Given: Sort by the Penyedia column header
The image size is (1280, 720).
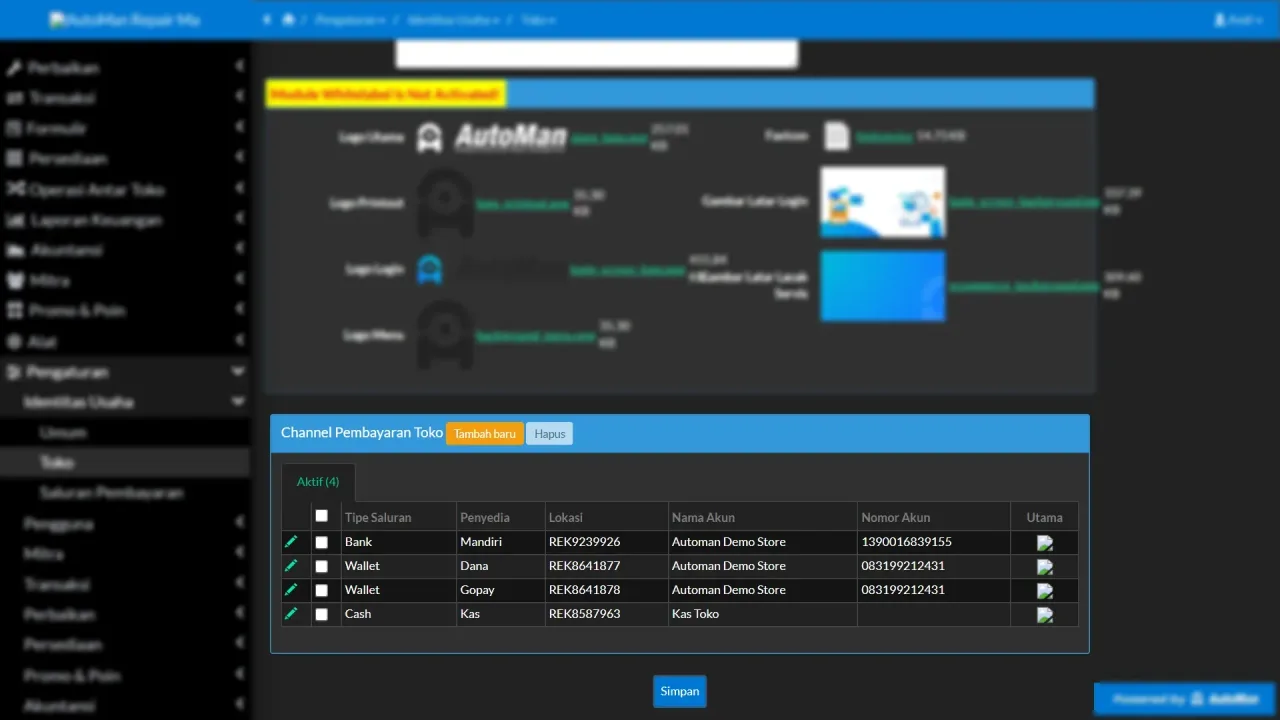Looking at the screenshot, I should 485,517.
